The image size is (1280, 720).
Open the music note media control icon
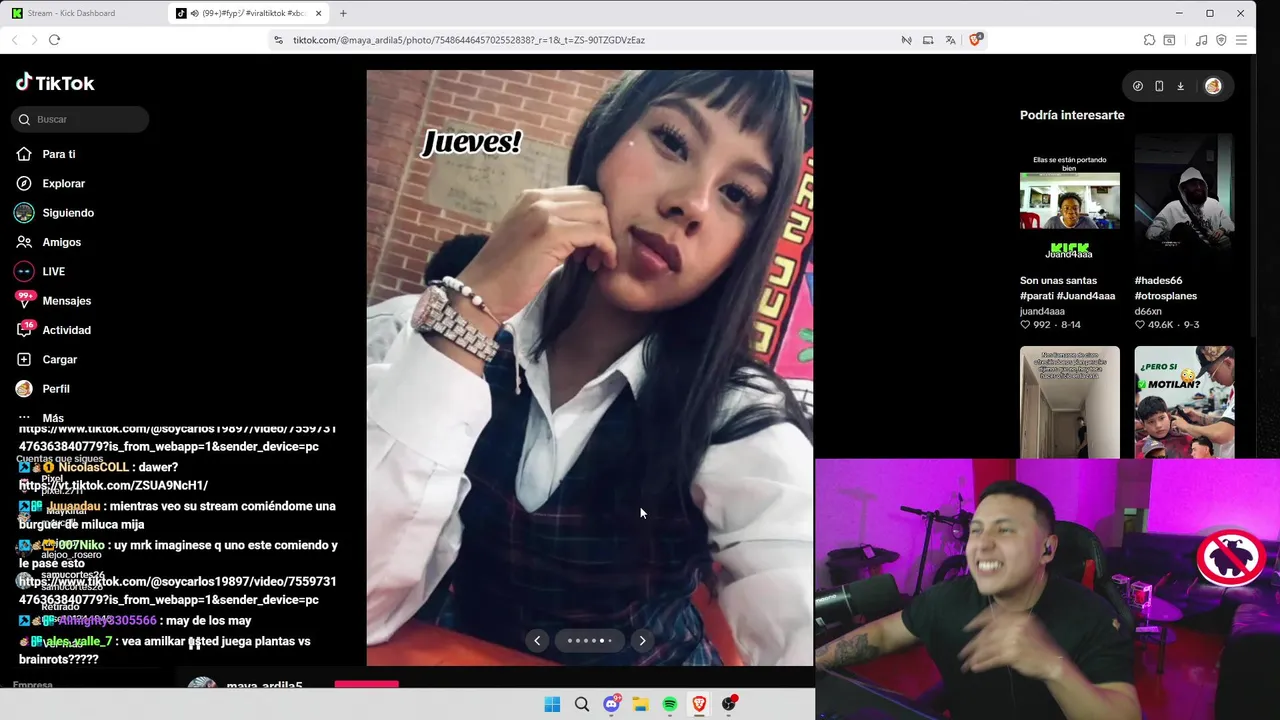coord(1201,40)
